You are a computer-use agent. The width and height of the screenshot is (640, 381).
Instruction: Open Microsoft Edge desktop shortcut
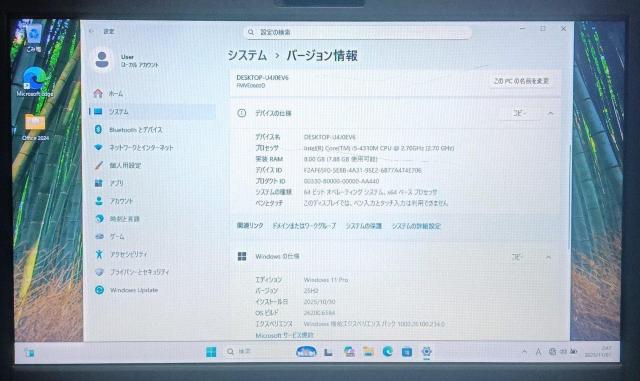coord(35,82)
